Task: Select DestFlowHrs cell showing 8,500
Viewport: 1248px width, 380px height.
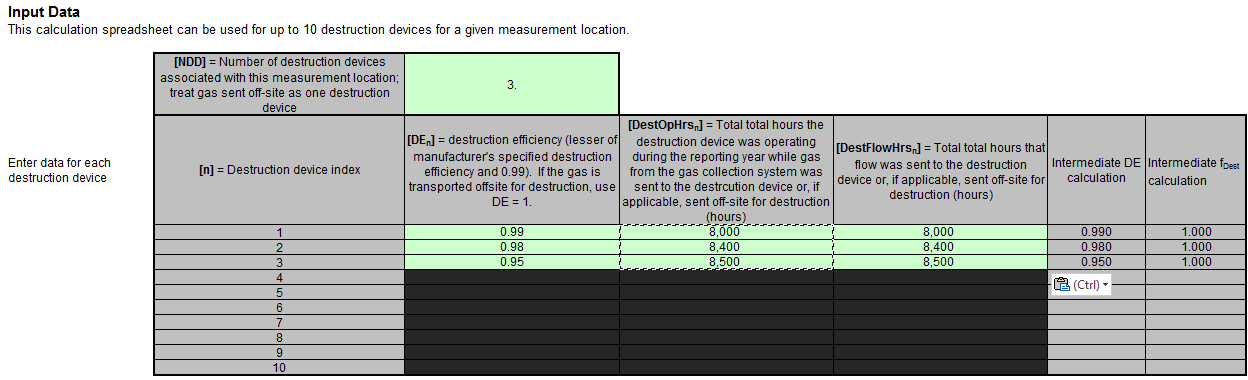Action: coord(940,262)
